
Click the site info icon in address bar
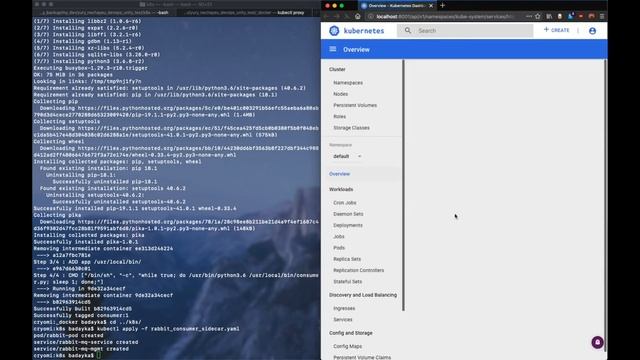click(371, 17)
